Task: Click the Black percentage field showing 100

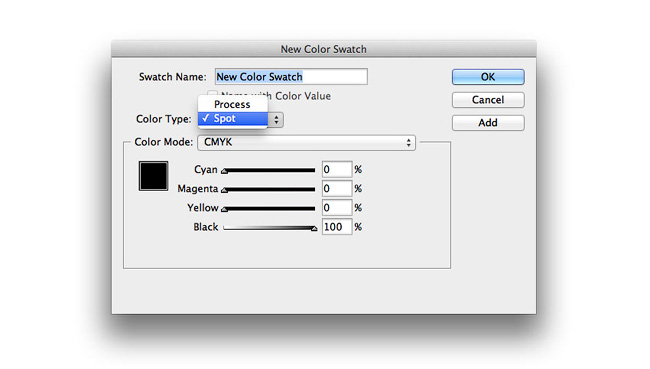Action: pos(337,227)
